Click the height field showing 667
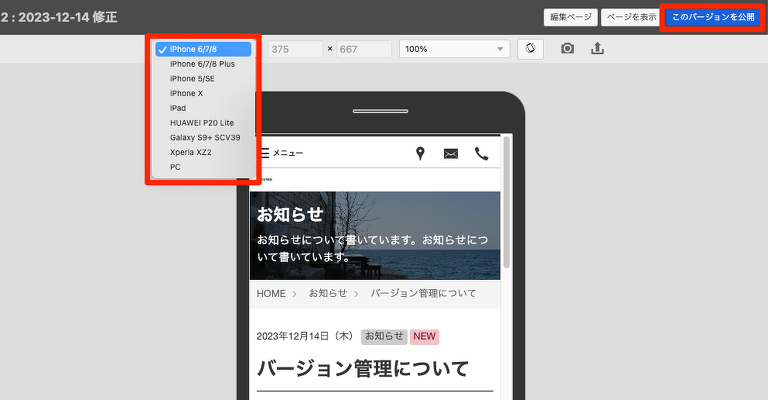Screen dimensions: 768x400 point(363,48)
